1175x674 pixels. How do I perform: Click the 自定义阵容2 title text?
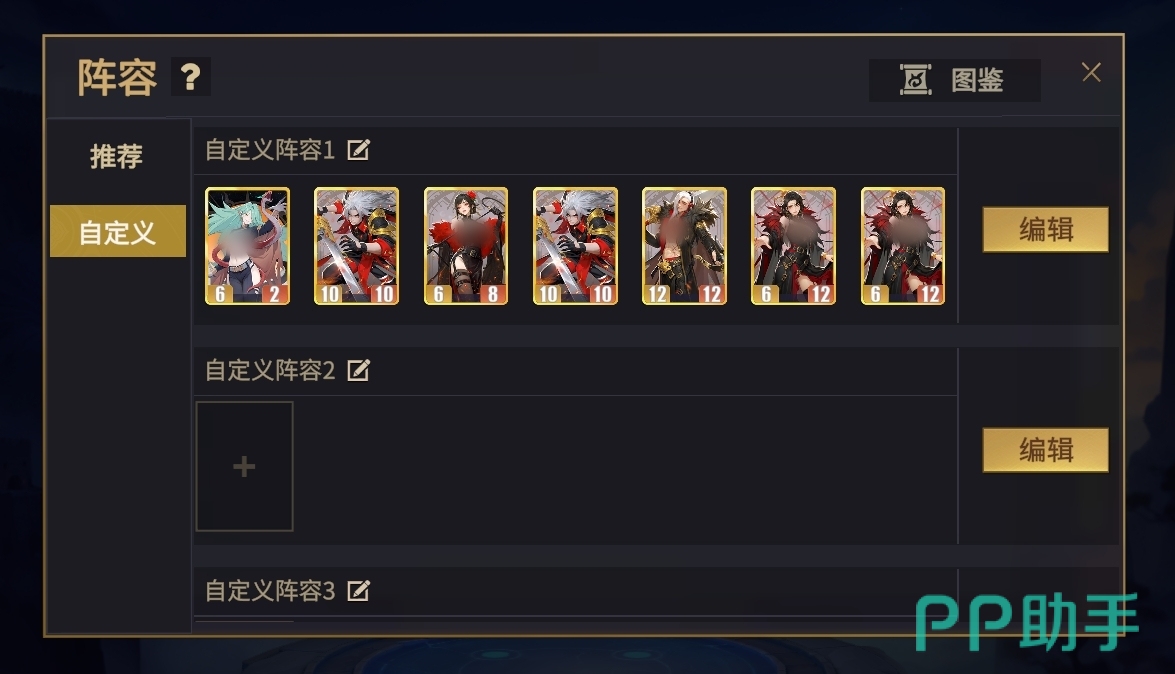[x=270, y=370]
